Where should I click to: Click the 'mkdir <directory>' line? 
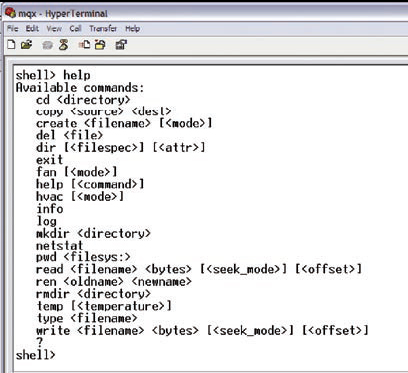[93, 233]
